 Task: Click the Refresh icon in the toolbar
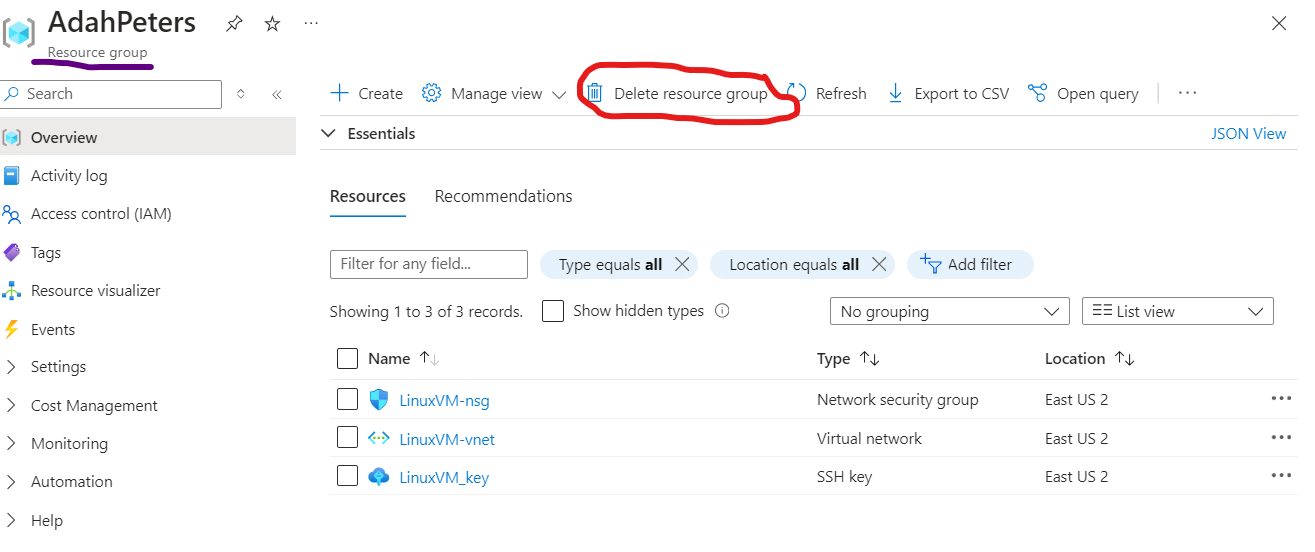[797, 93]
